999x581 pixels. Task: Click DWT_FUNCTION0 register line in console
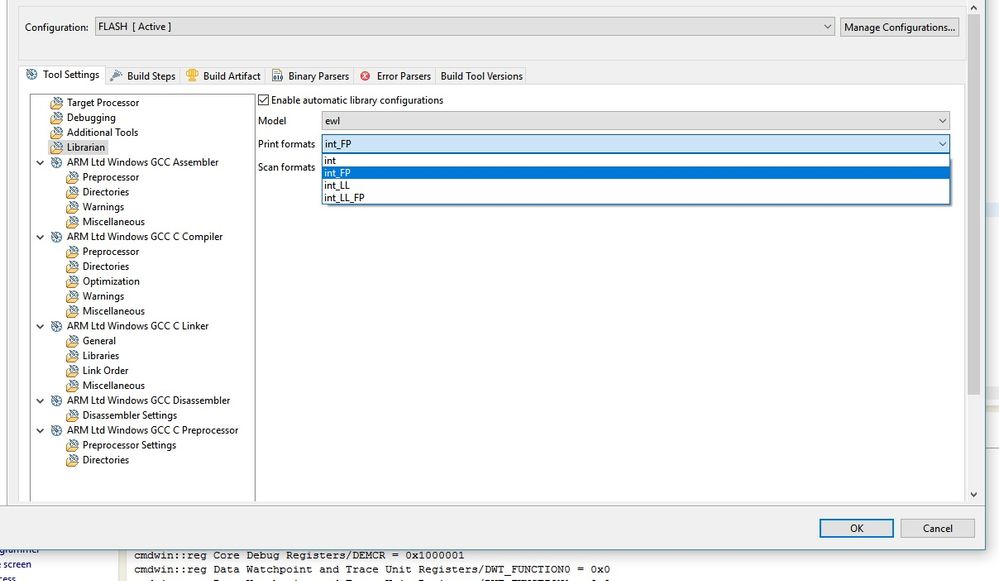click(371, 570)
